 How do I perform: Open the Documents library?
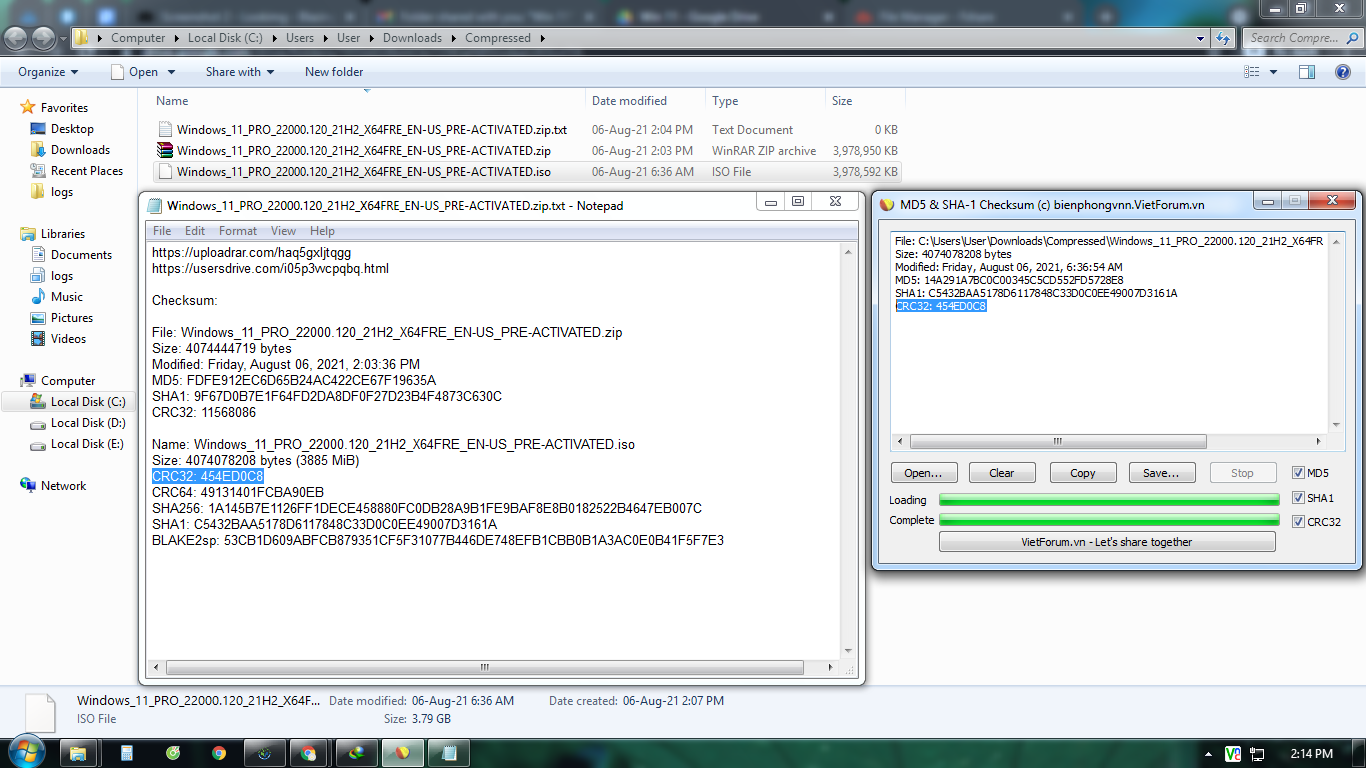tap(81, 255)
